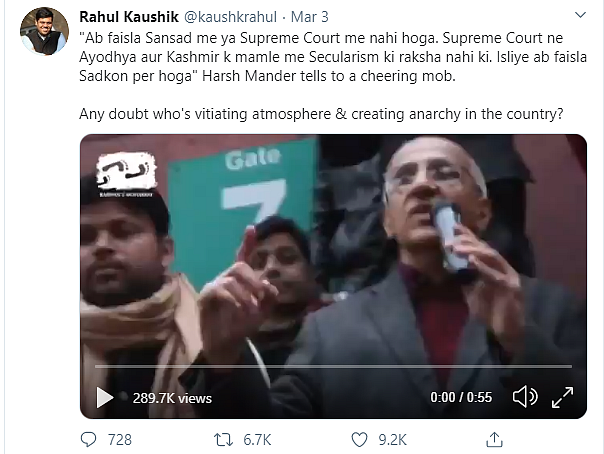View the 728 replies count
The image size is (604, 454).
click(x=120, y=440)
